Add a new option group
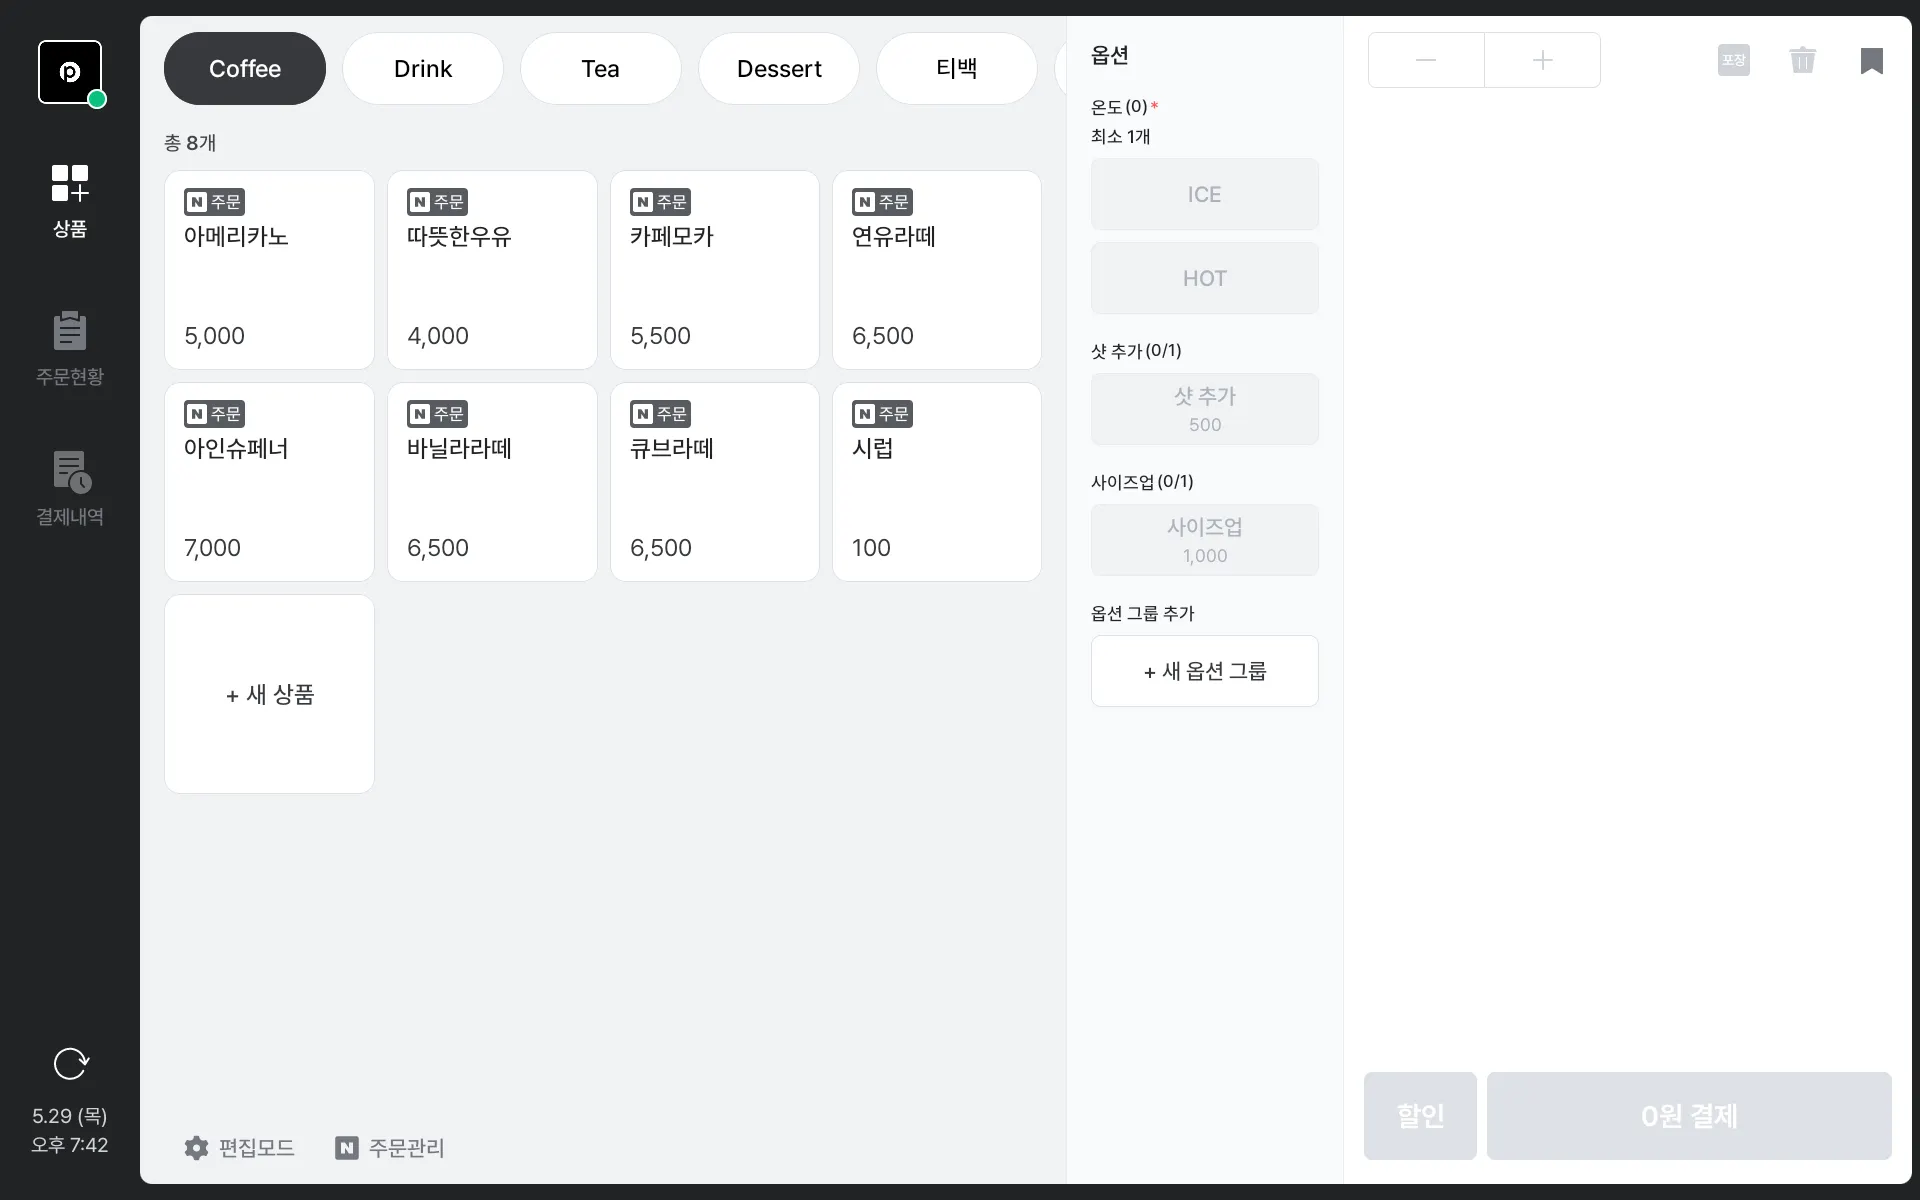Viewport: 1920px width, 1200px height. [x=1204, y=671]
